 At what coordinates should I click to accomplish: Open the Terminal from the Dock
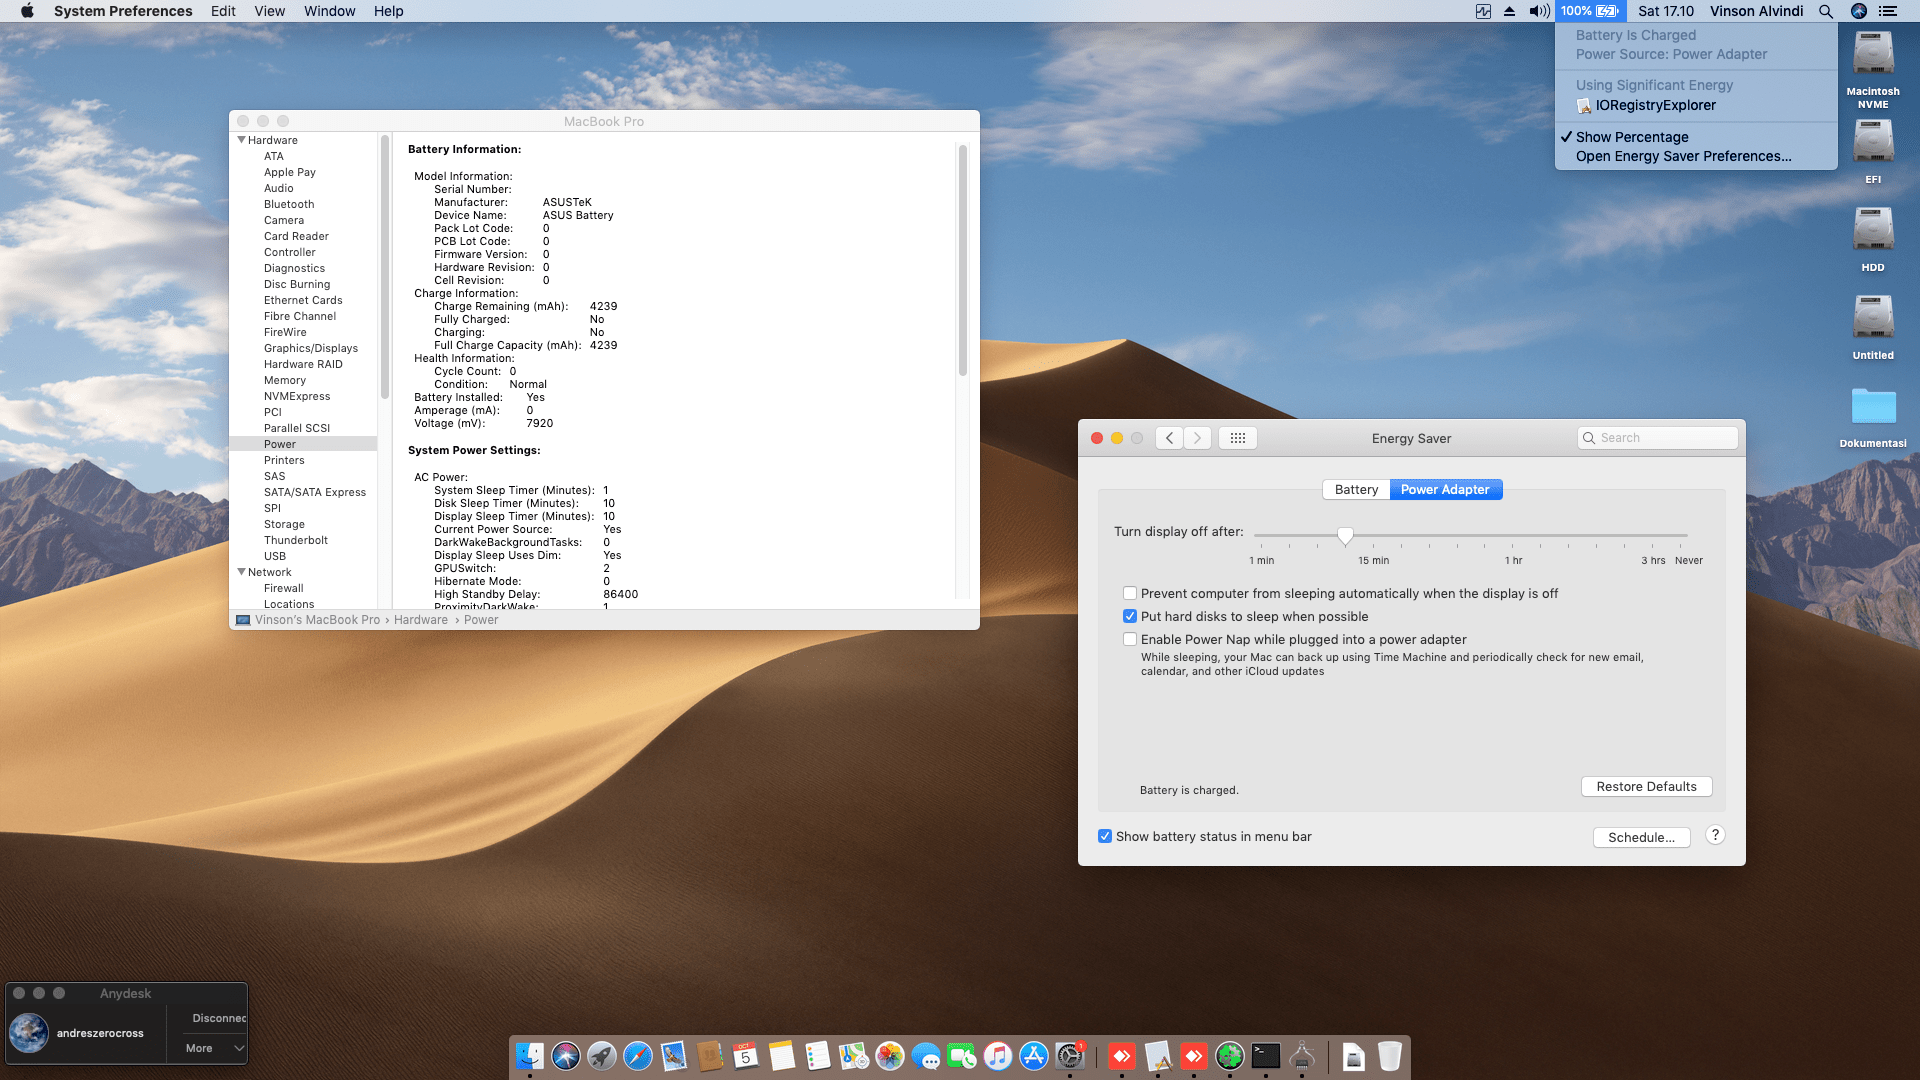1265,1057
